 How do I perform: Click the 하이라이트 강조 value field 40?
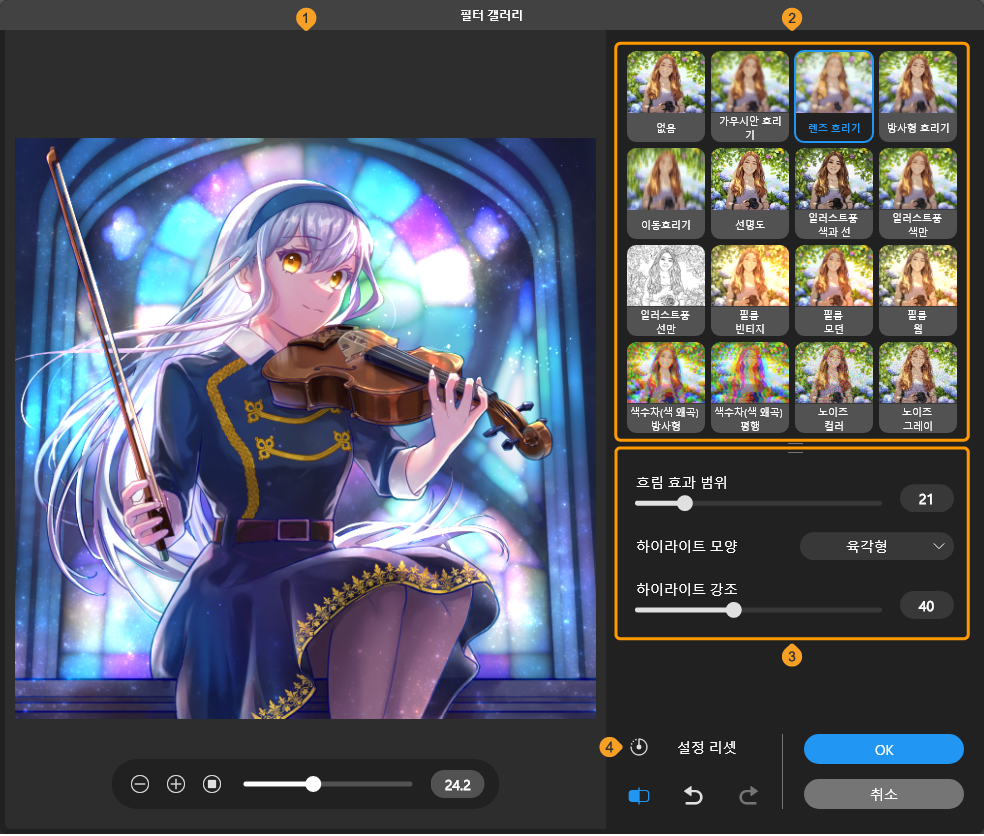pos(926,606)
